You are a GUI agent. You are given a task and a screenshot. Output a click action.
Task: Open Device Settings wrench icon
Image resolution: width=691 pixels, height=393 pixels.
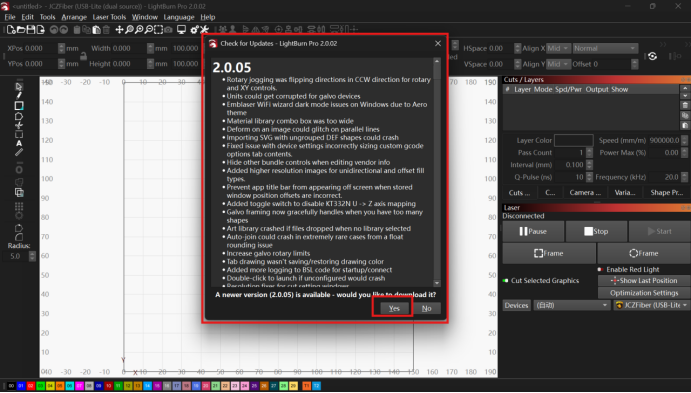pyautogui.click(x=204, y=30)
